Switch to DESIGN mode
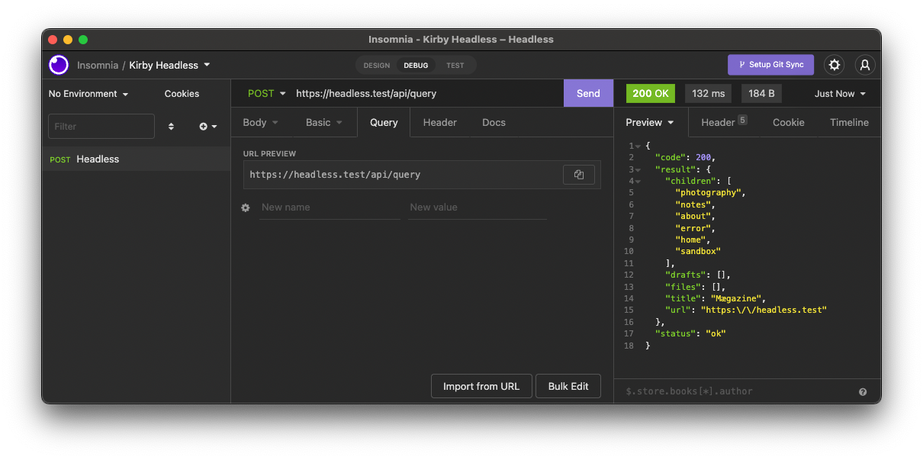 [377, 66]
